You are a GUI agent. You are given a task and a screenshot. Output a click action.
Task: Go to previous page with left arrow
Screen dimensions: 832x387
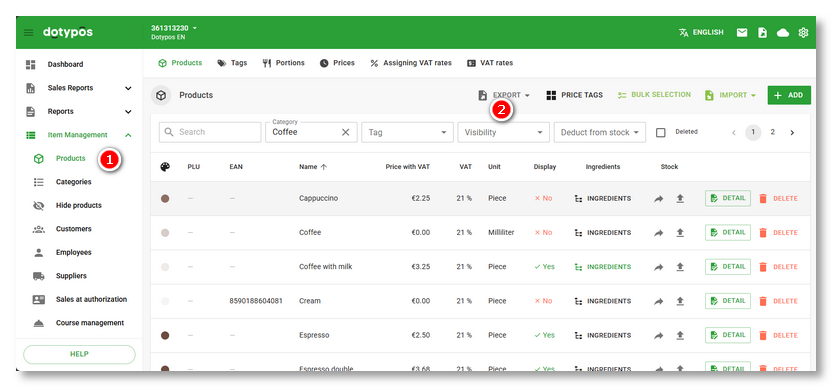click(734, 133)
